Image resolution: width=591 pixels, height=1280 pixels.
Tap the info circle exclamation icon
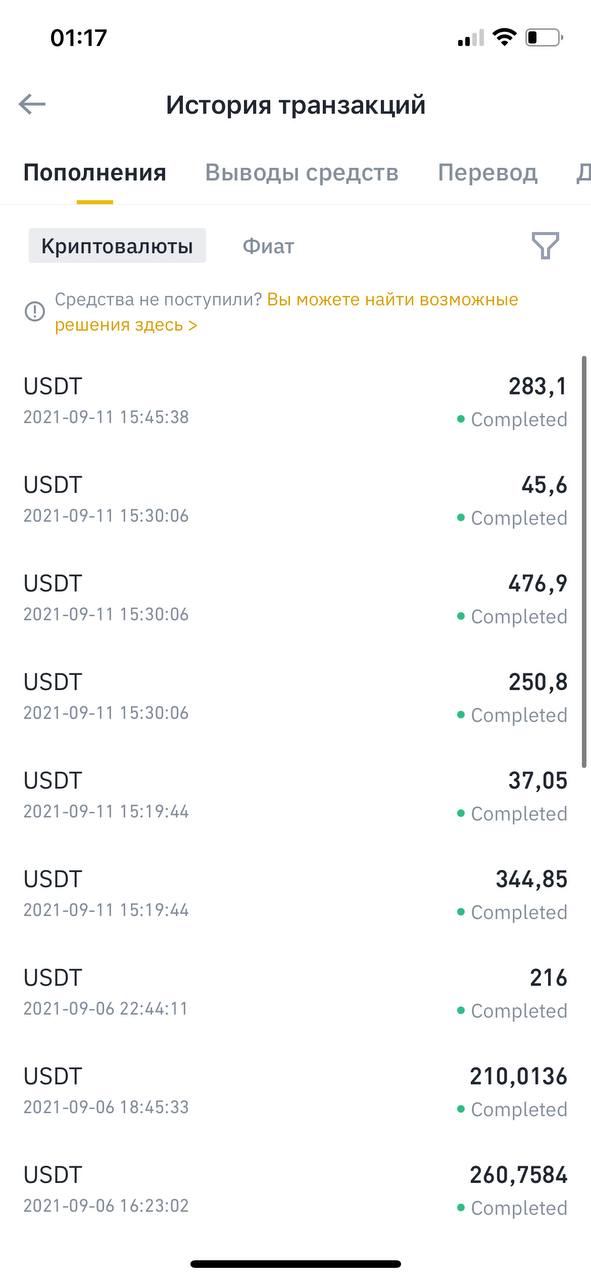pyautogui.click(x=35, y=312)
